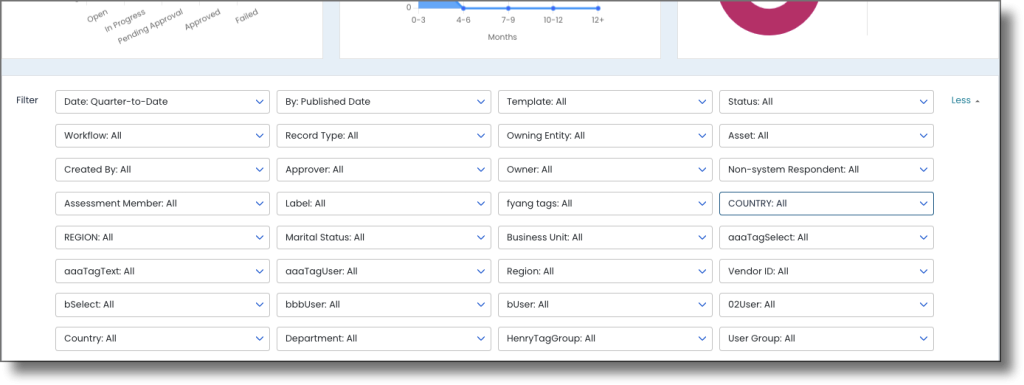Viewport: 1024px width, 385px height.
Task: Open the Template: All filter
Action: click(x=605, y=102)
